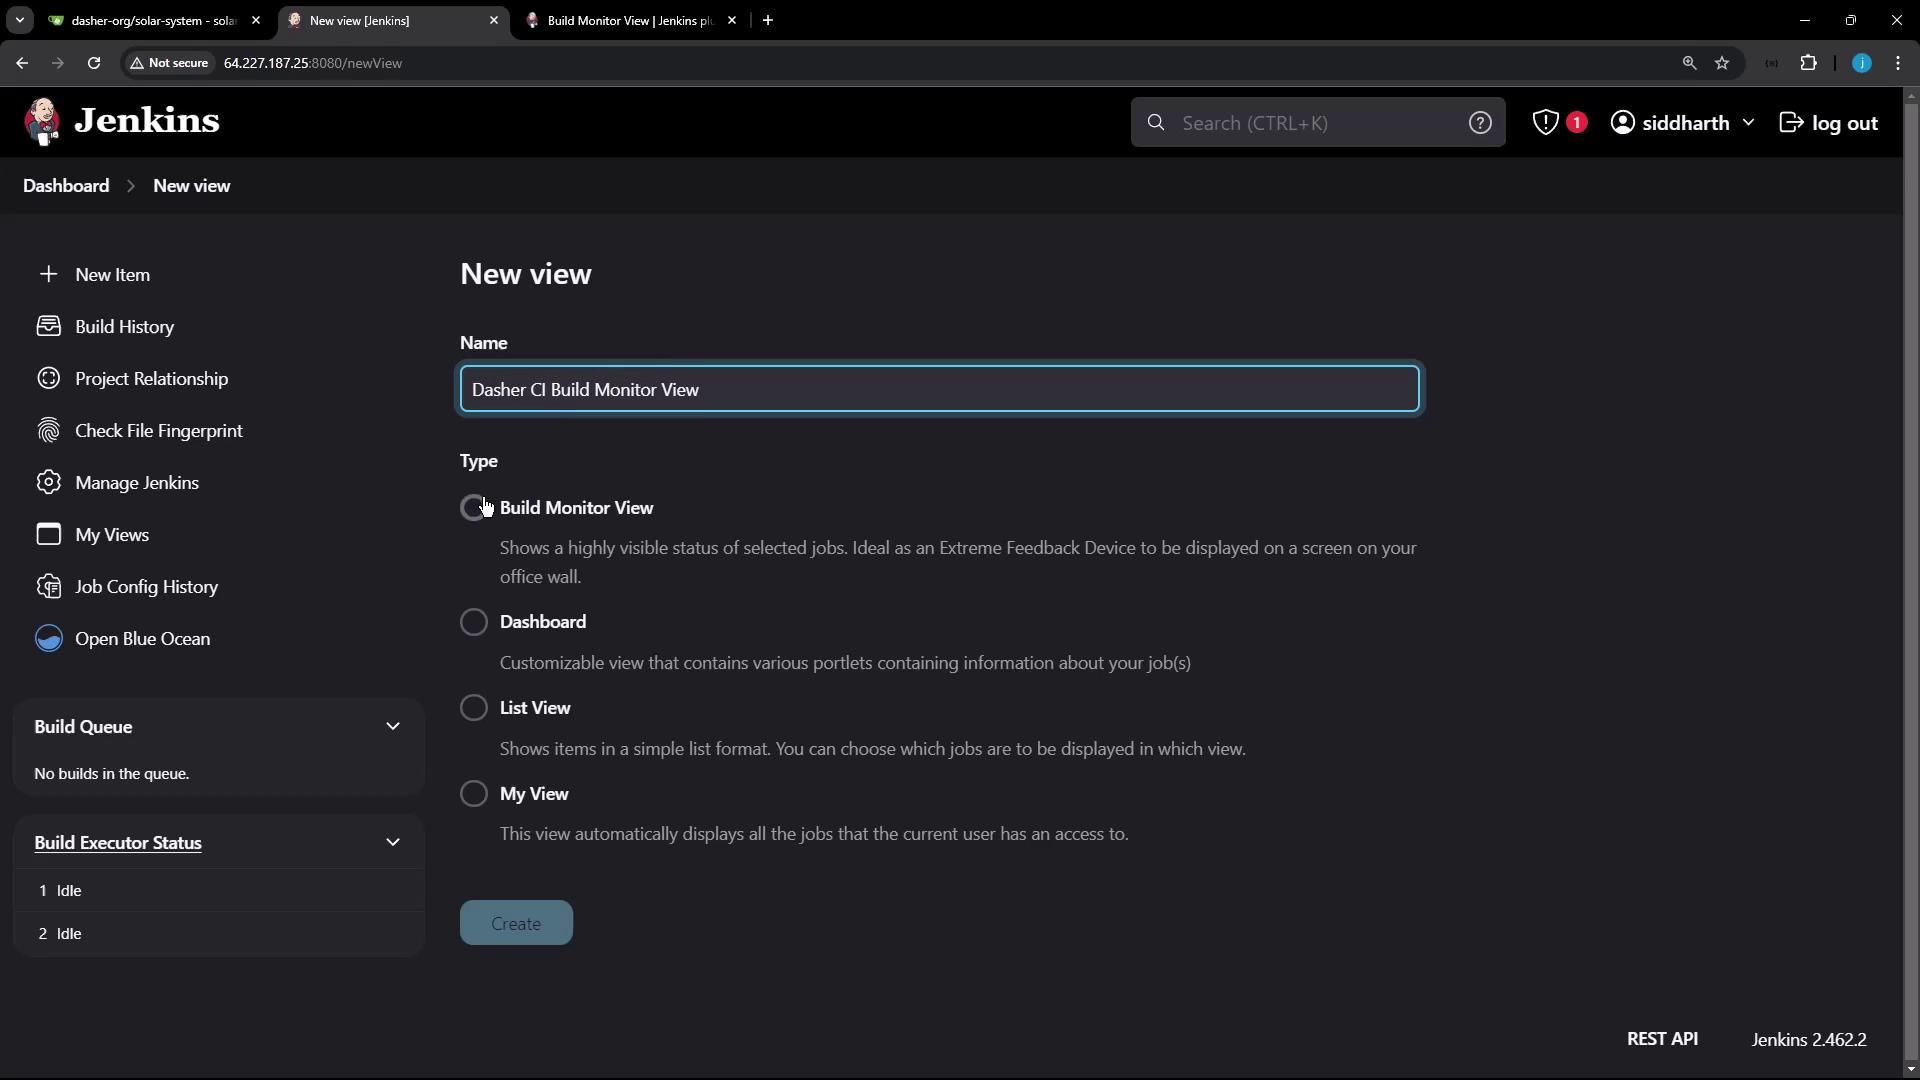The height and width of the screenshot is (1080, 1920).
Task: Click the Check File Fingerprint icon
Action: (x=48, y=430)
